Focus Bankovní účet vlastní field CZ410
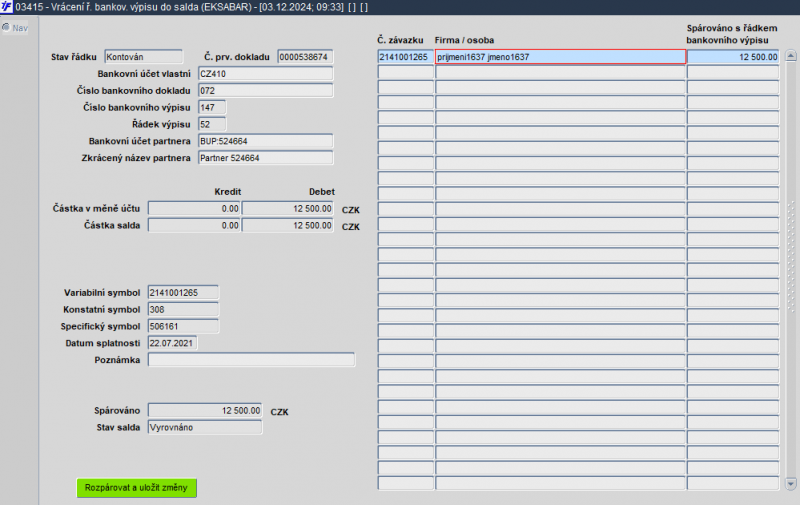 coord(265,73)
